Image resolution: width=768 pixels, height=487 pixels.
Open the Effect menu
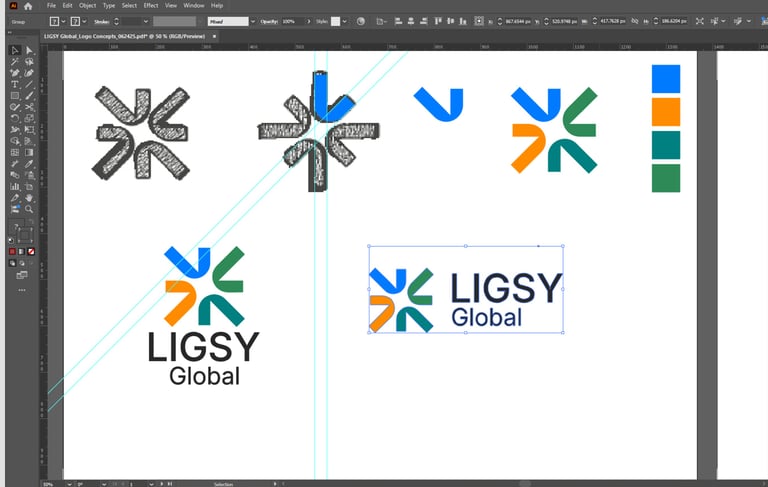pyautogui.click(x=151, y=6)
